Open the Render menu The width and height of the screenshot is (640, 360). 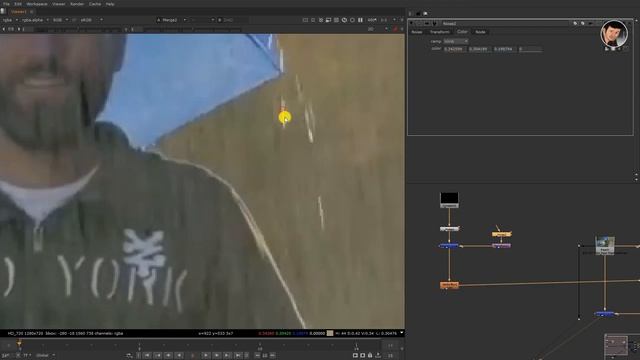77,4
